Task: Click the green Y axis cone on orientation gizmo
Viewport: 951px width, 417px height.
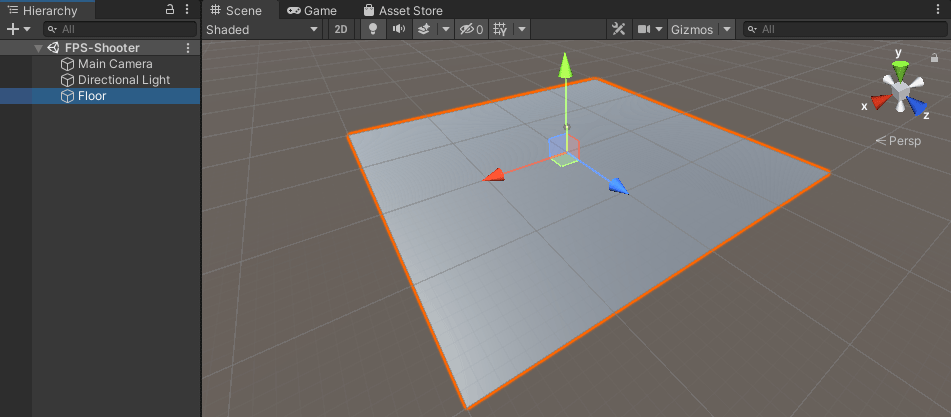Action: [901, 69]
